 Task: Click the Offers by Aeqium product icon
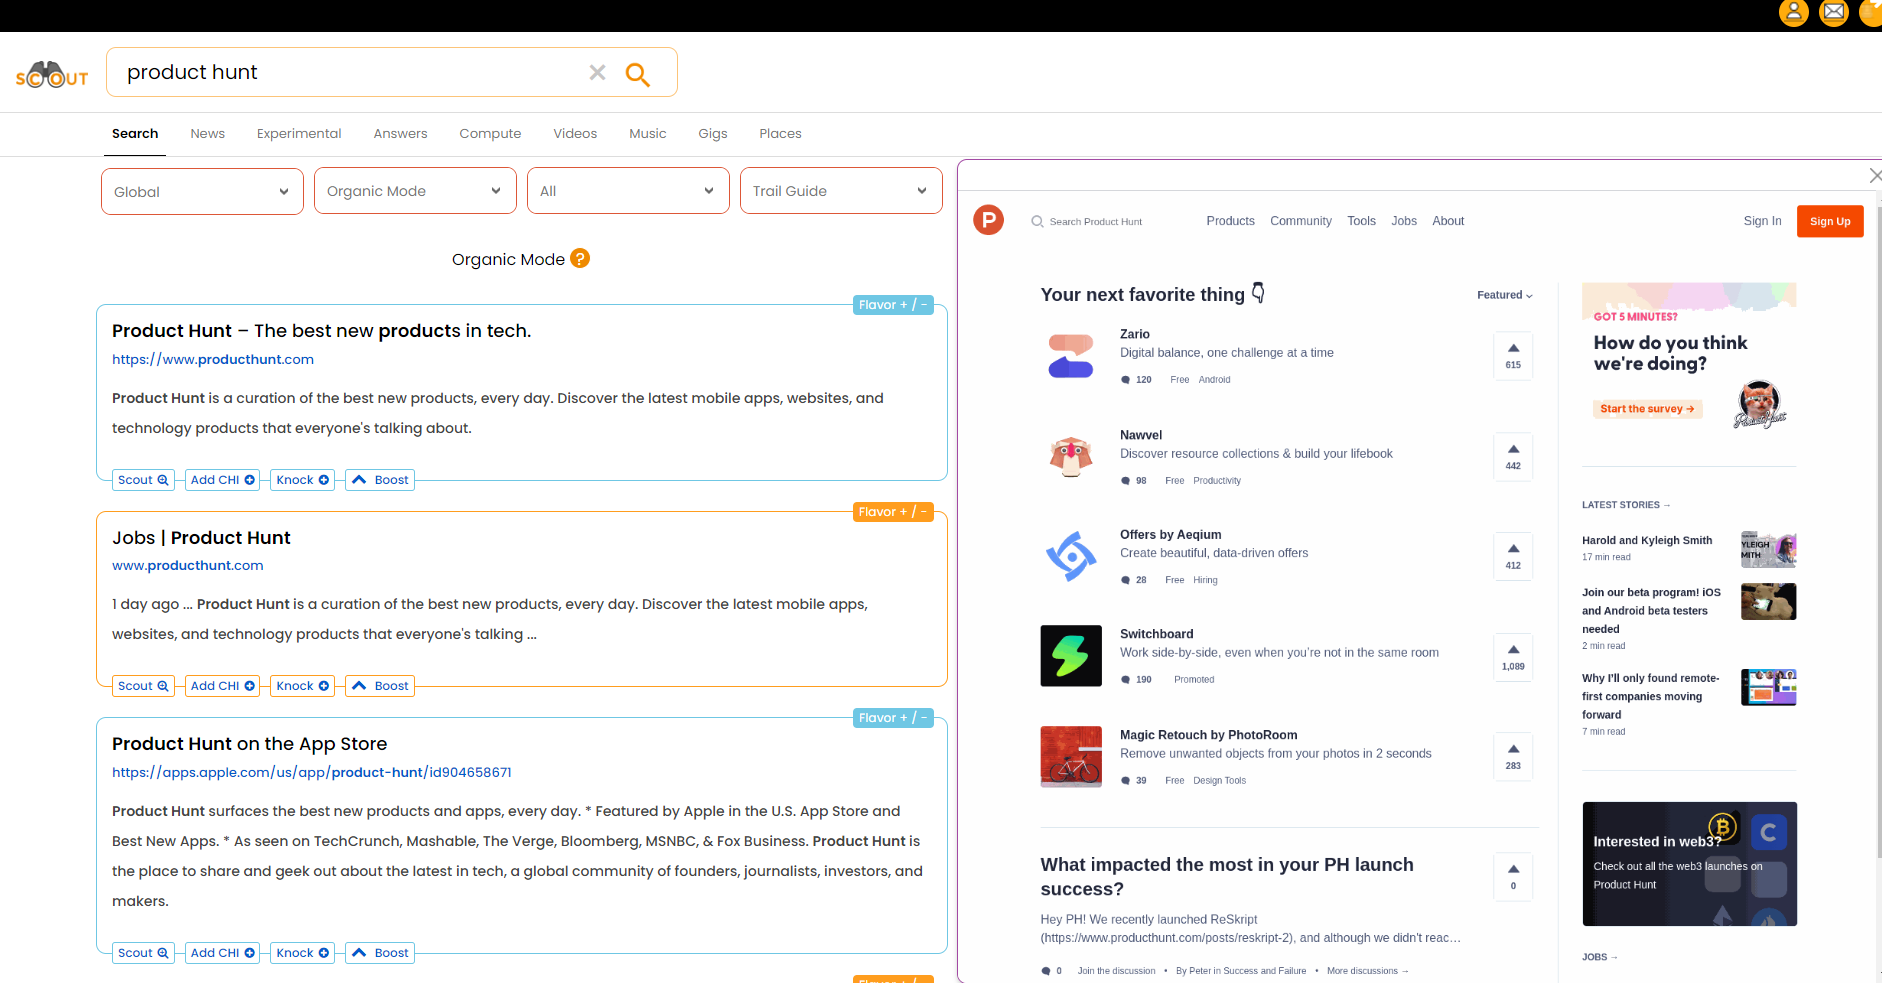tap(1071, 557)
